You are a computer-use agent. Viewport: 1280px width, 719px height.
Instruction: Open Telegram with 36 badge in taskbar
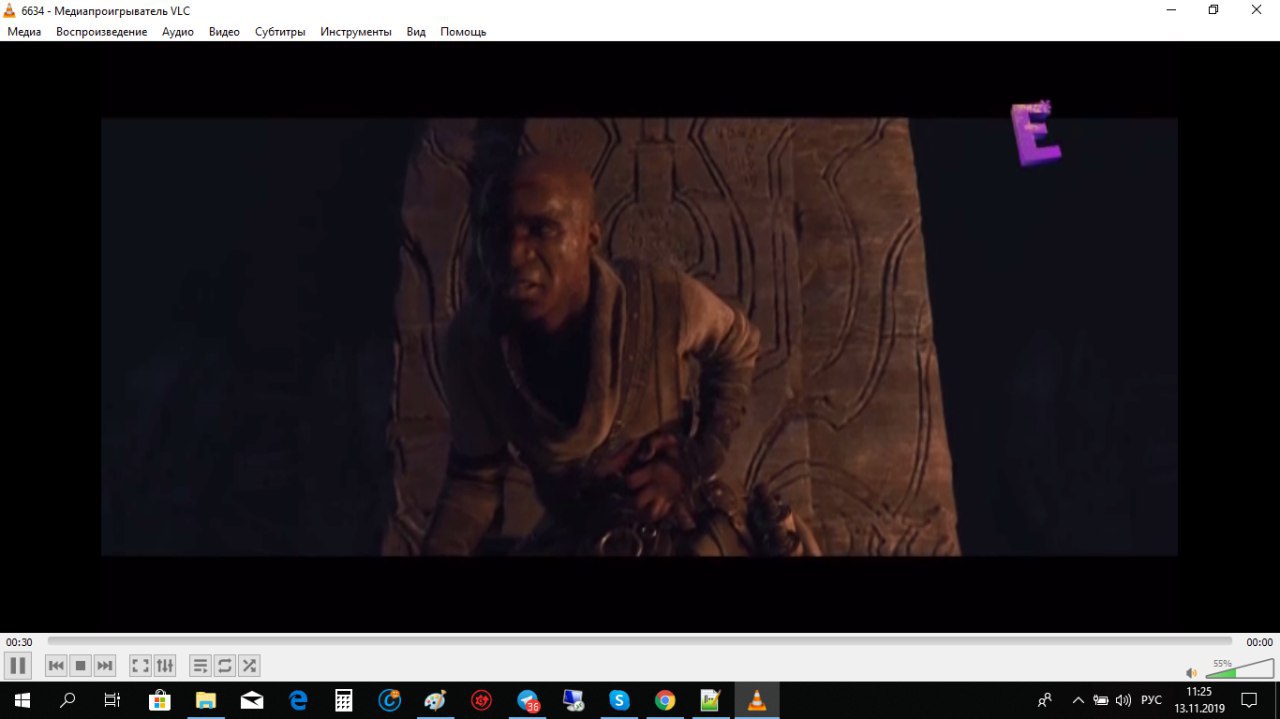(x=528, y=700)
